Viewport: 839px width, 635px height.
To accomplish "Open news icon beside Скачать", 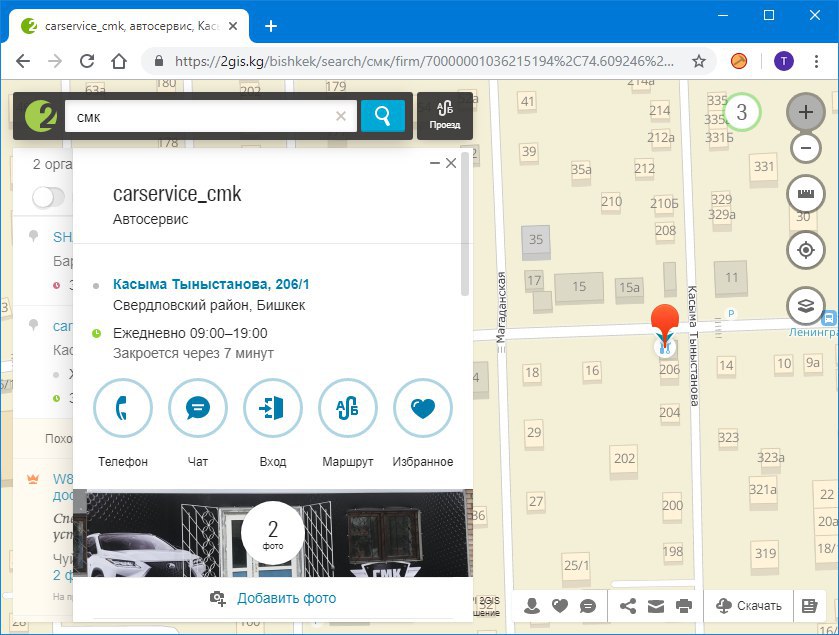I will point(810,606).
